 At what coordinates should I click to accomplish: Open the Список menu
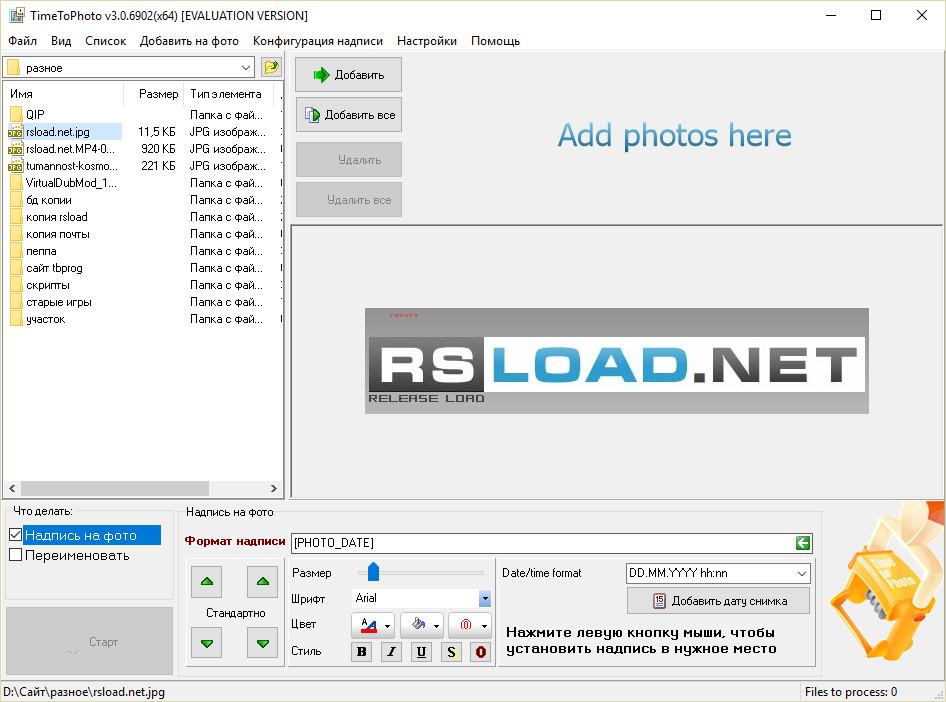coord(106,40)
